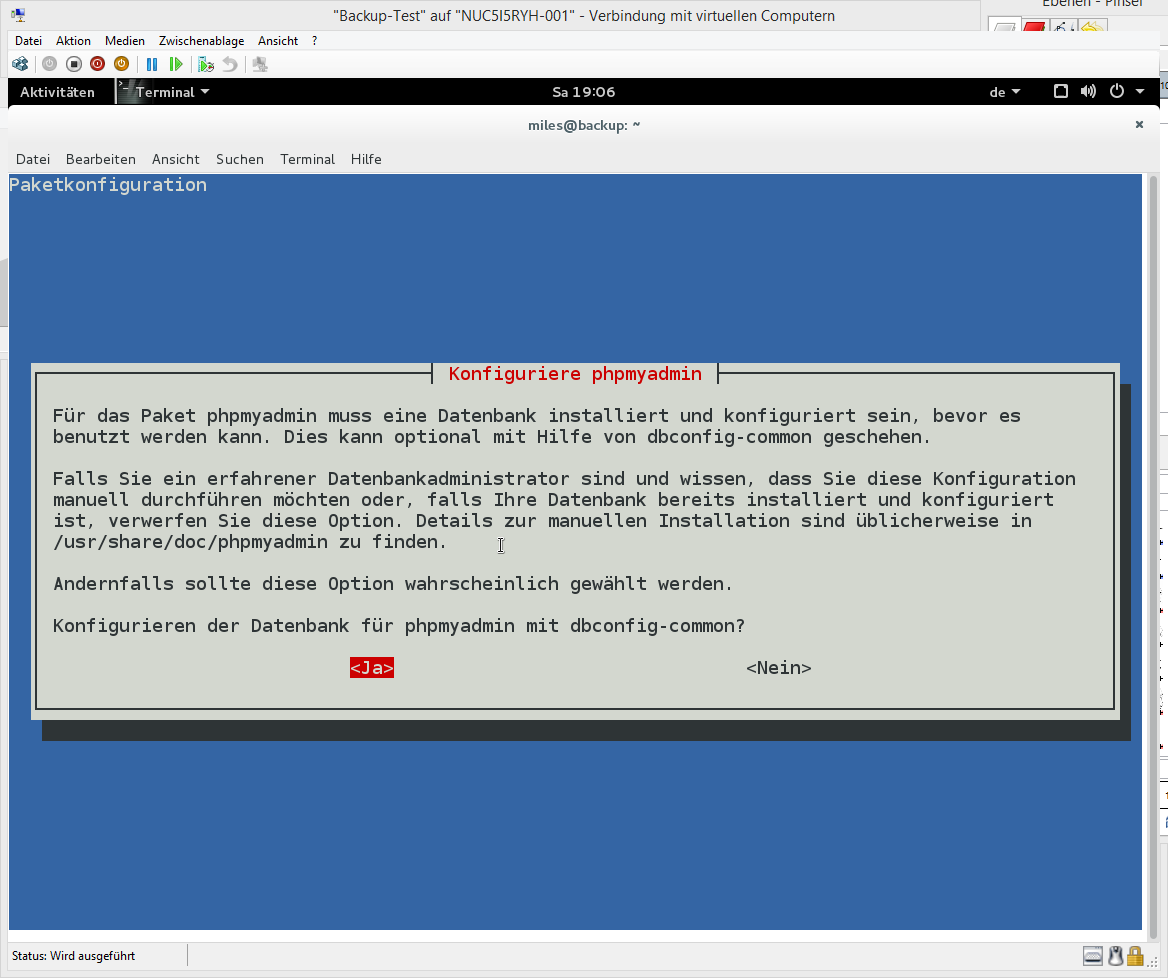The height and width of the screenshot is (978, 1168).
Task: Open the GNOME network status icon
Action: [x=1061, y=92]
